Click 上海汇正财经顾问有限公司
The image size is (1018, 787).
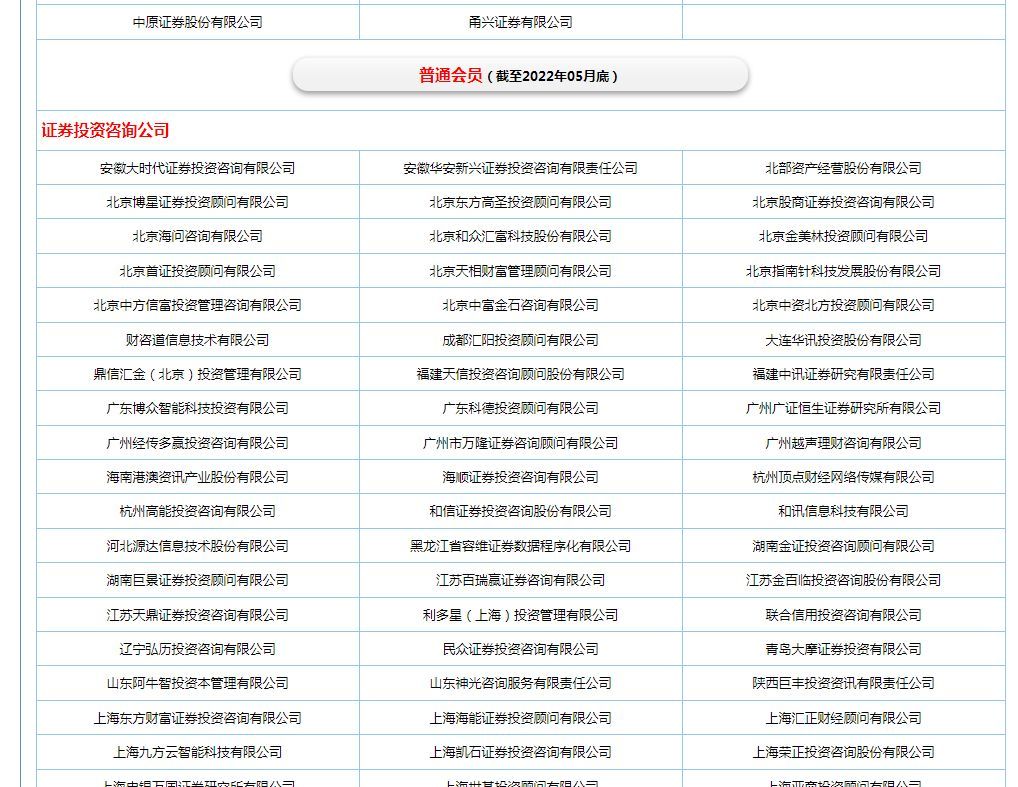pos(843,718)
